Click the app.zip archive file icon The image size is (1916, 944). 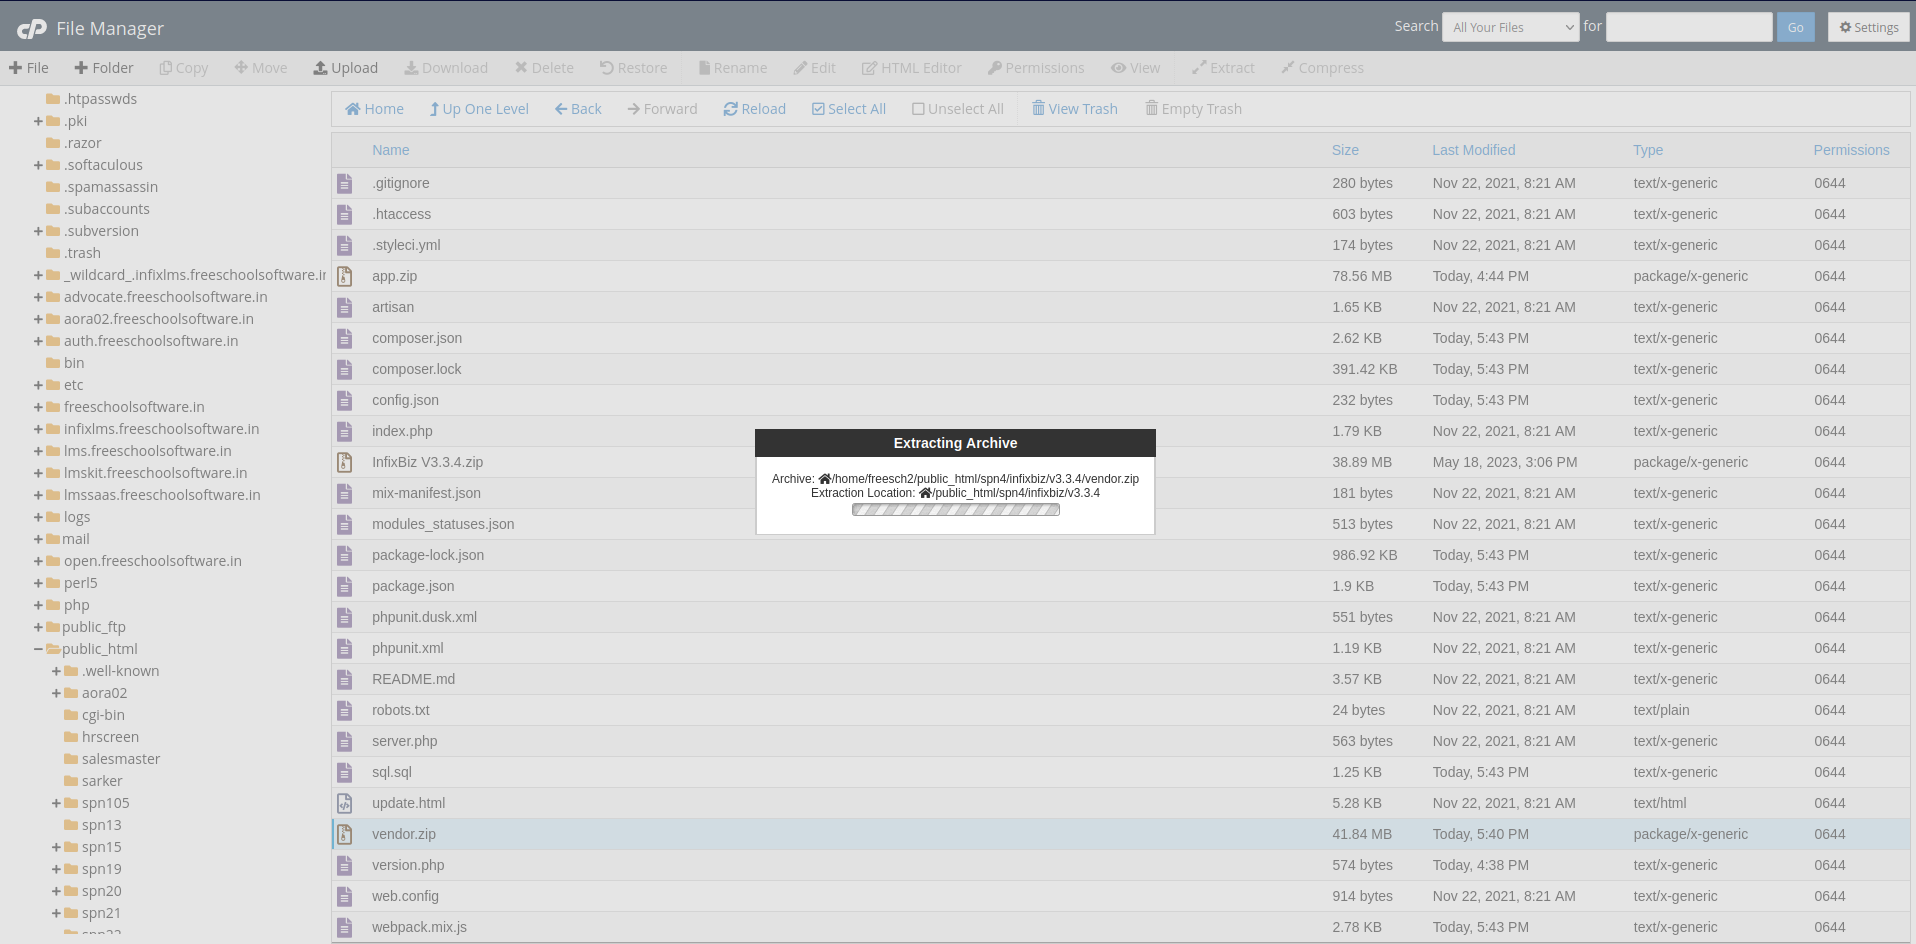(x=345, y=276)
